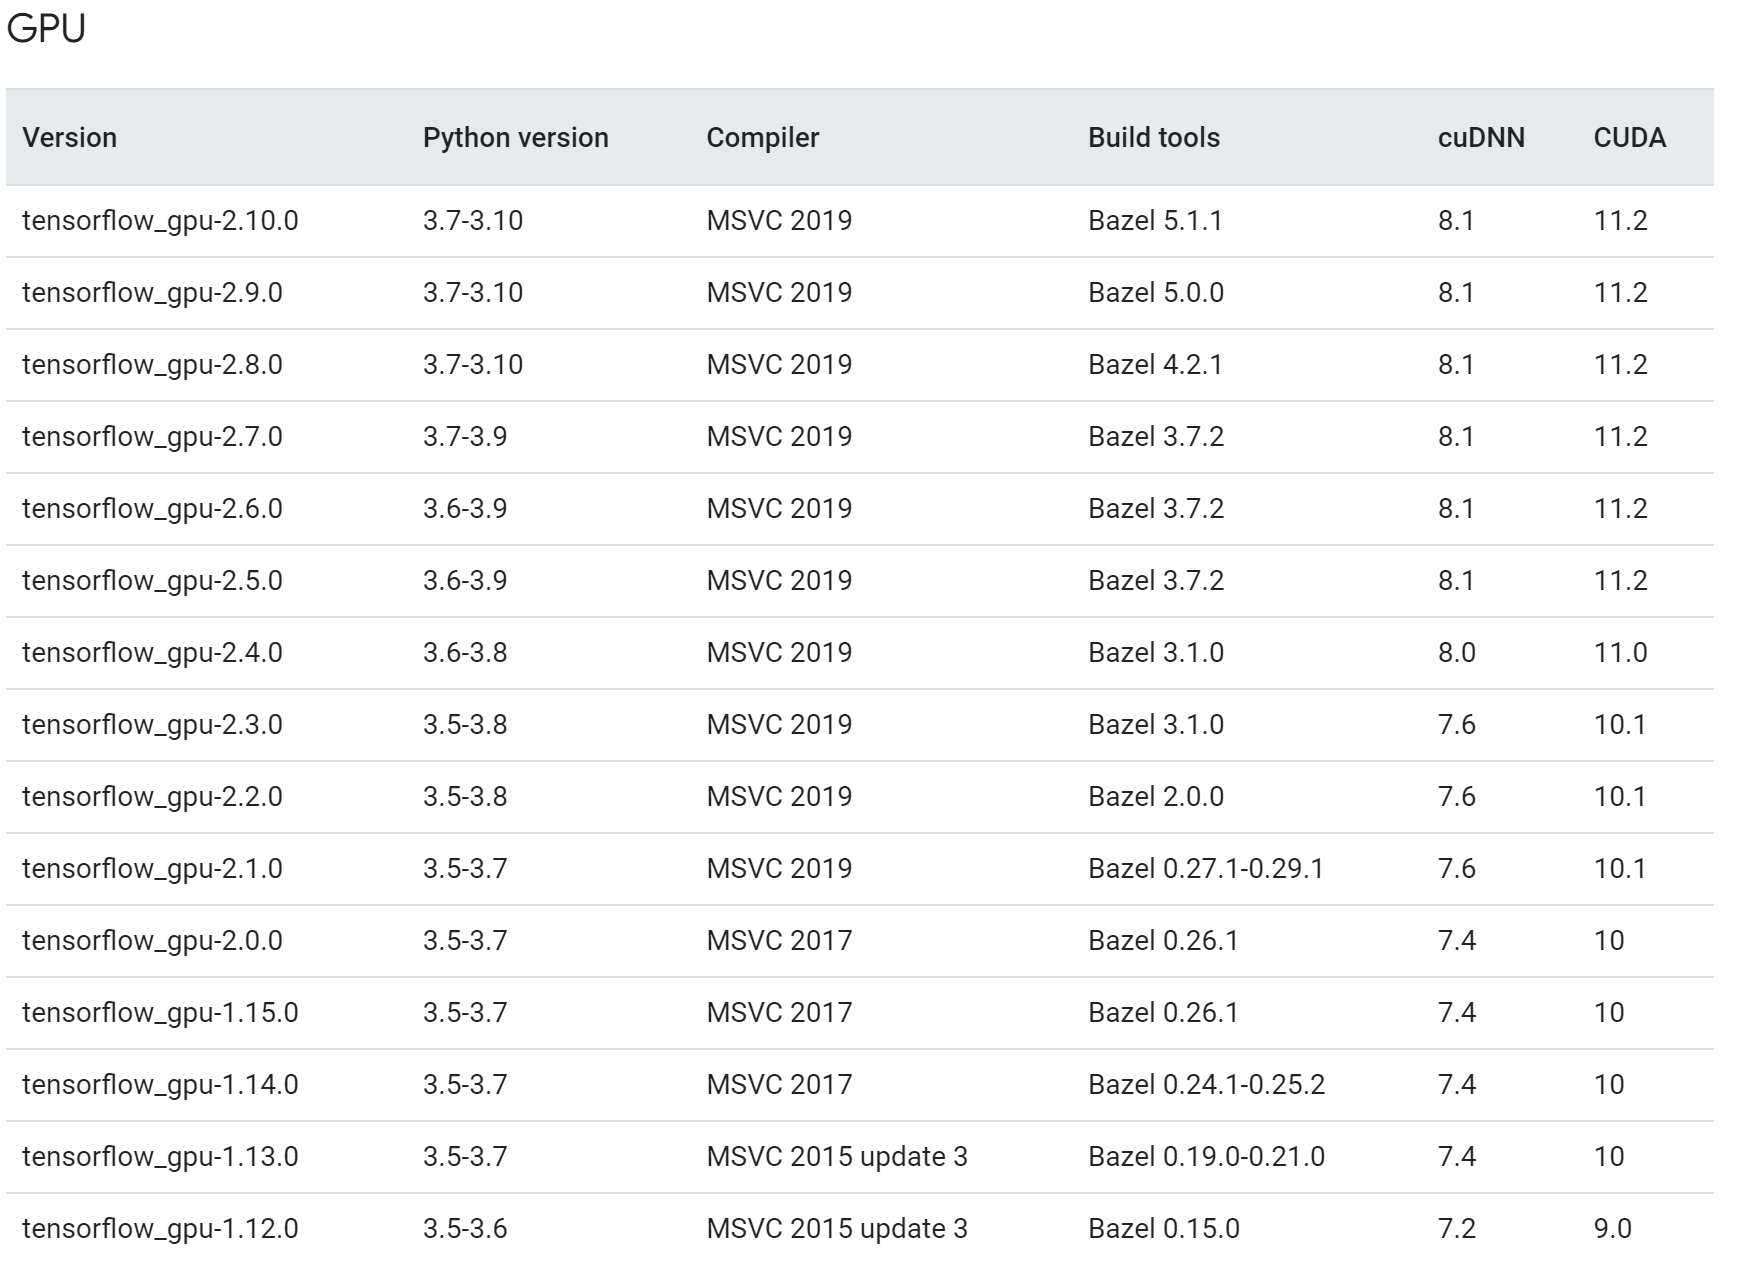Click Python 3.7-3.10 cell in tensorflow_gpu-2.10.0 row

pyautogui.click(x=473, y=221)
